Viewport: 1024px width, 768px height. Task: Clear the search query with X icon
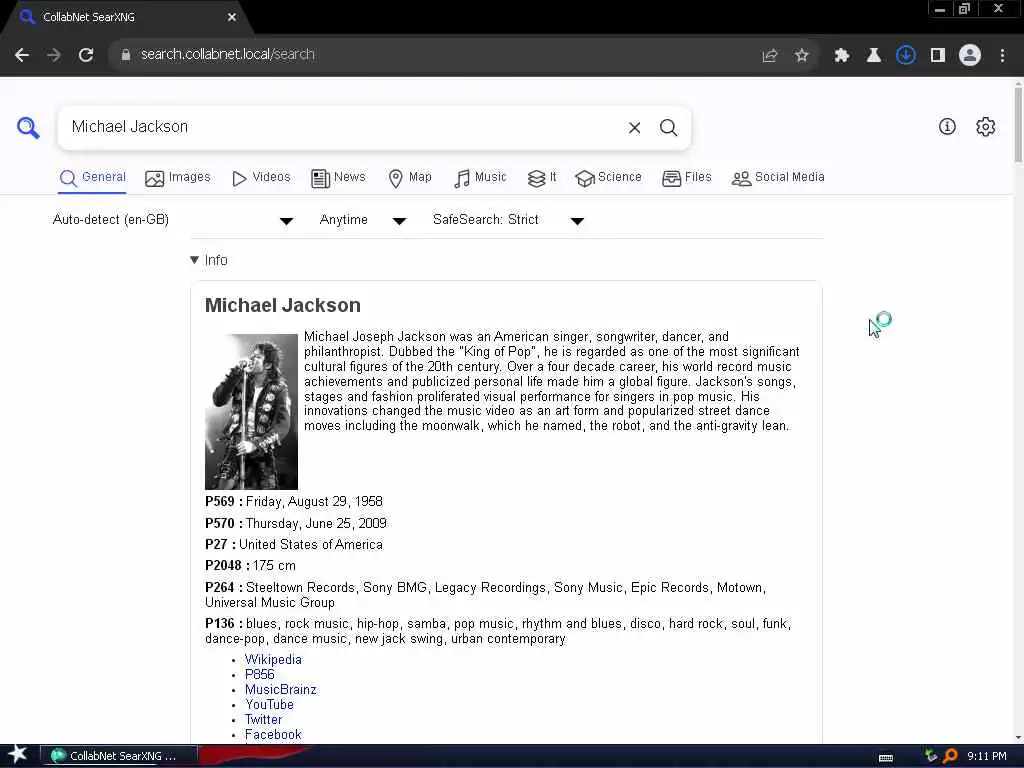pyautogui.click(x=634, y=128)
